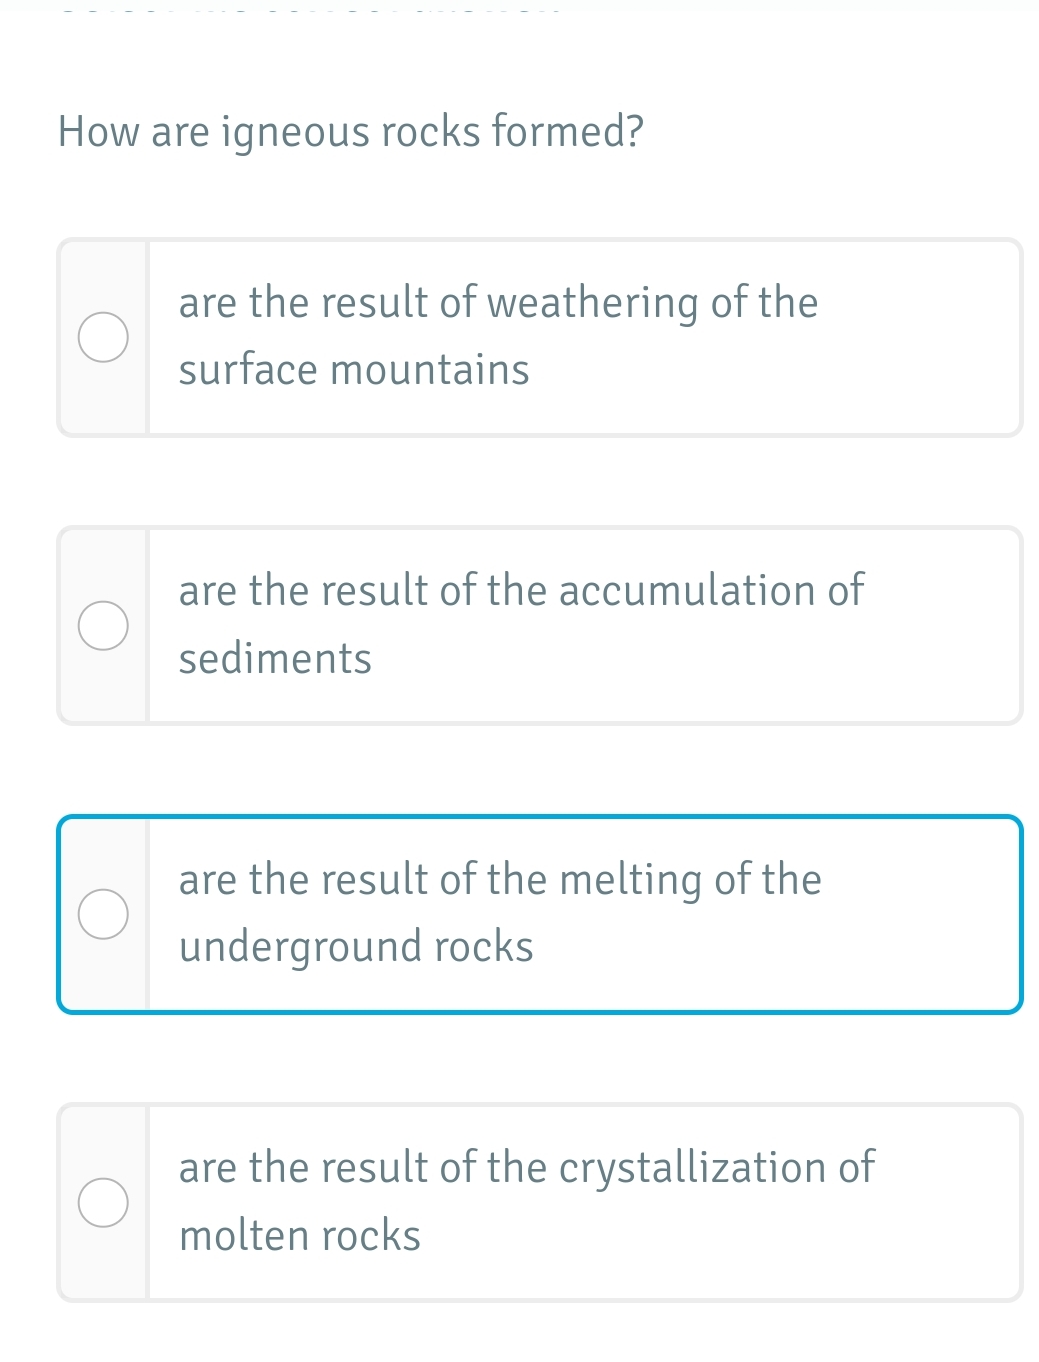
Task: Choose the answer about accumulation of sediments
Action: tap(540, 624)
